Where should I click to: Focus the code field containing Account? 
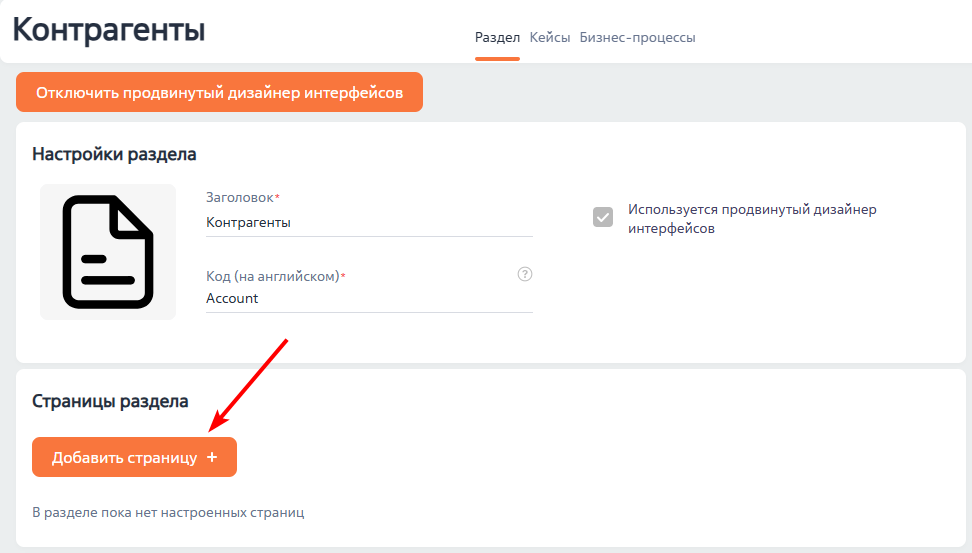click(x=369, y=299)
